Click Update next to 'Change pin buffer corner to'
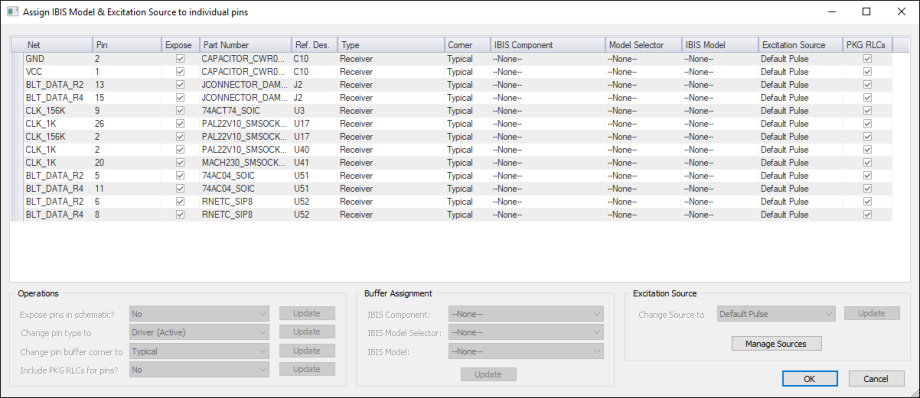The width and height of the screenshot is (920, 398). tap(307, 351)
